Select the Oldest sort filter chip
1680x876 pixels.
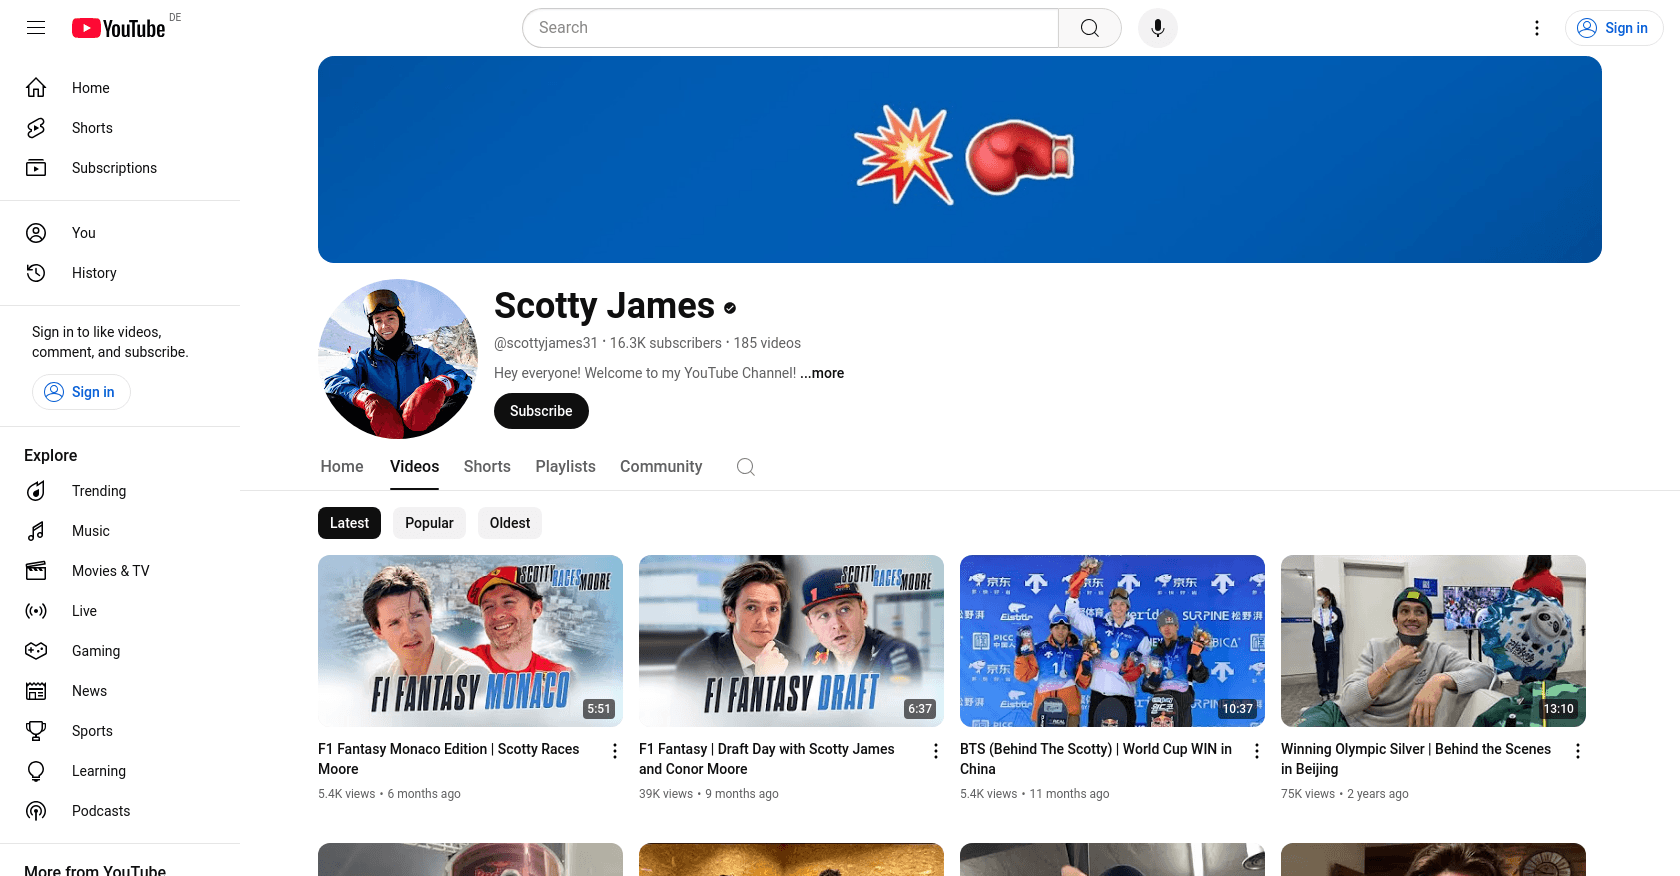510,523
